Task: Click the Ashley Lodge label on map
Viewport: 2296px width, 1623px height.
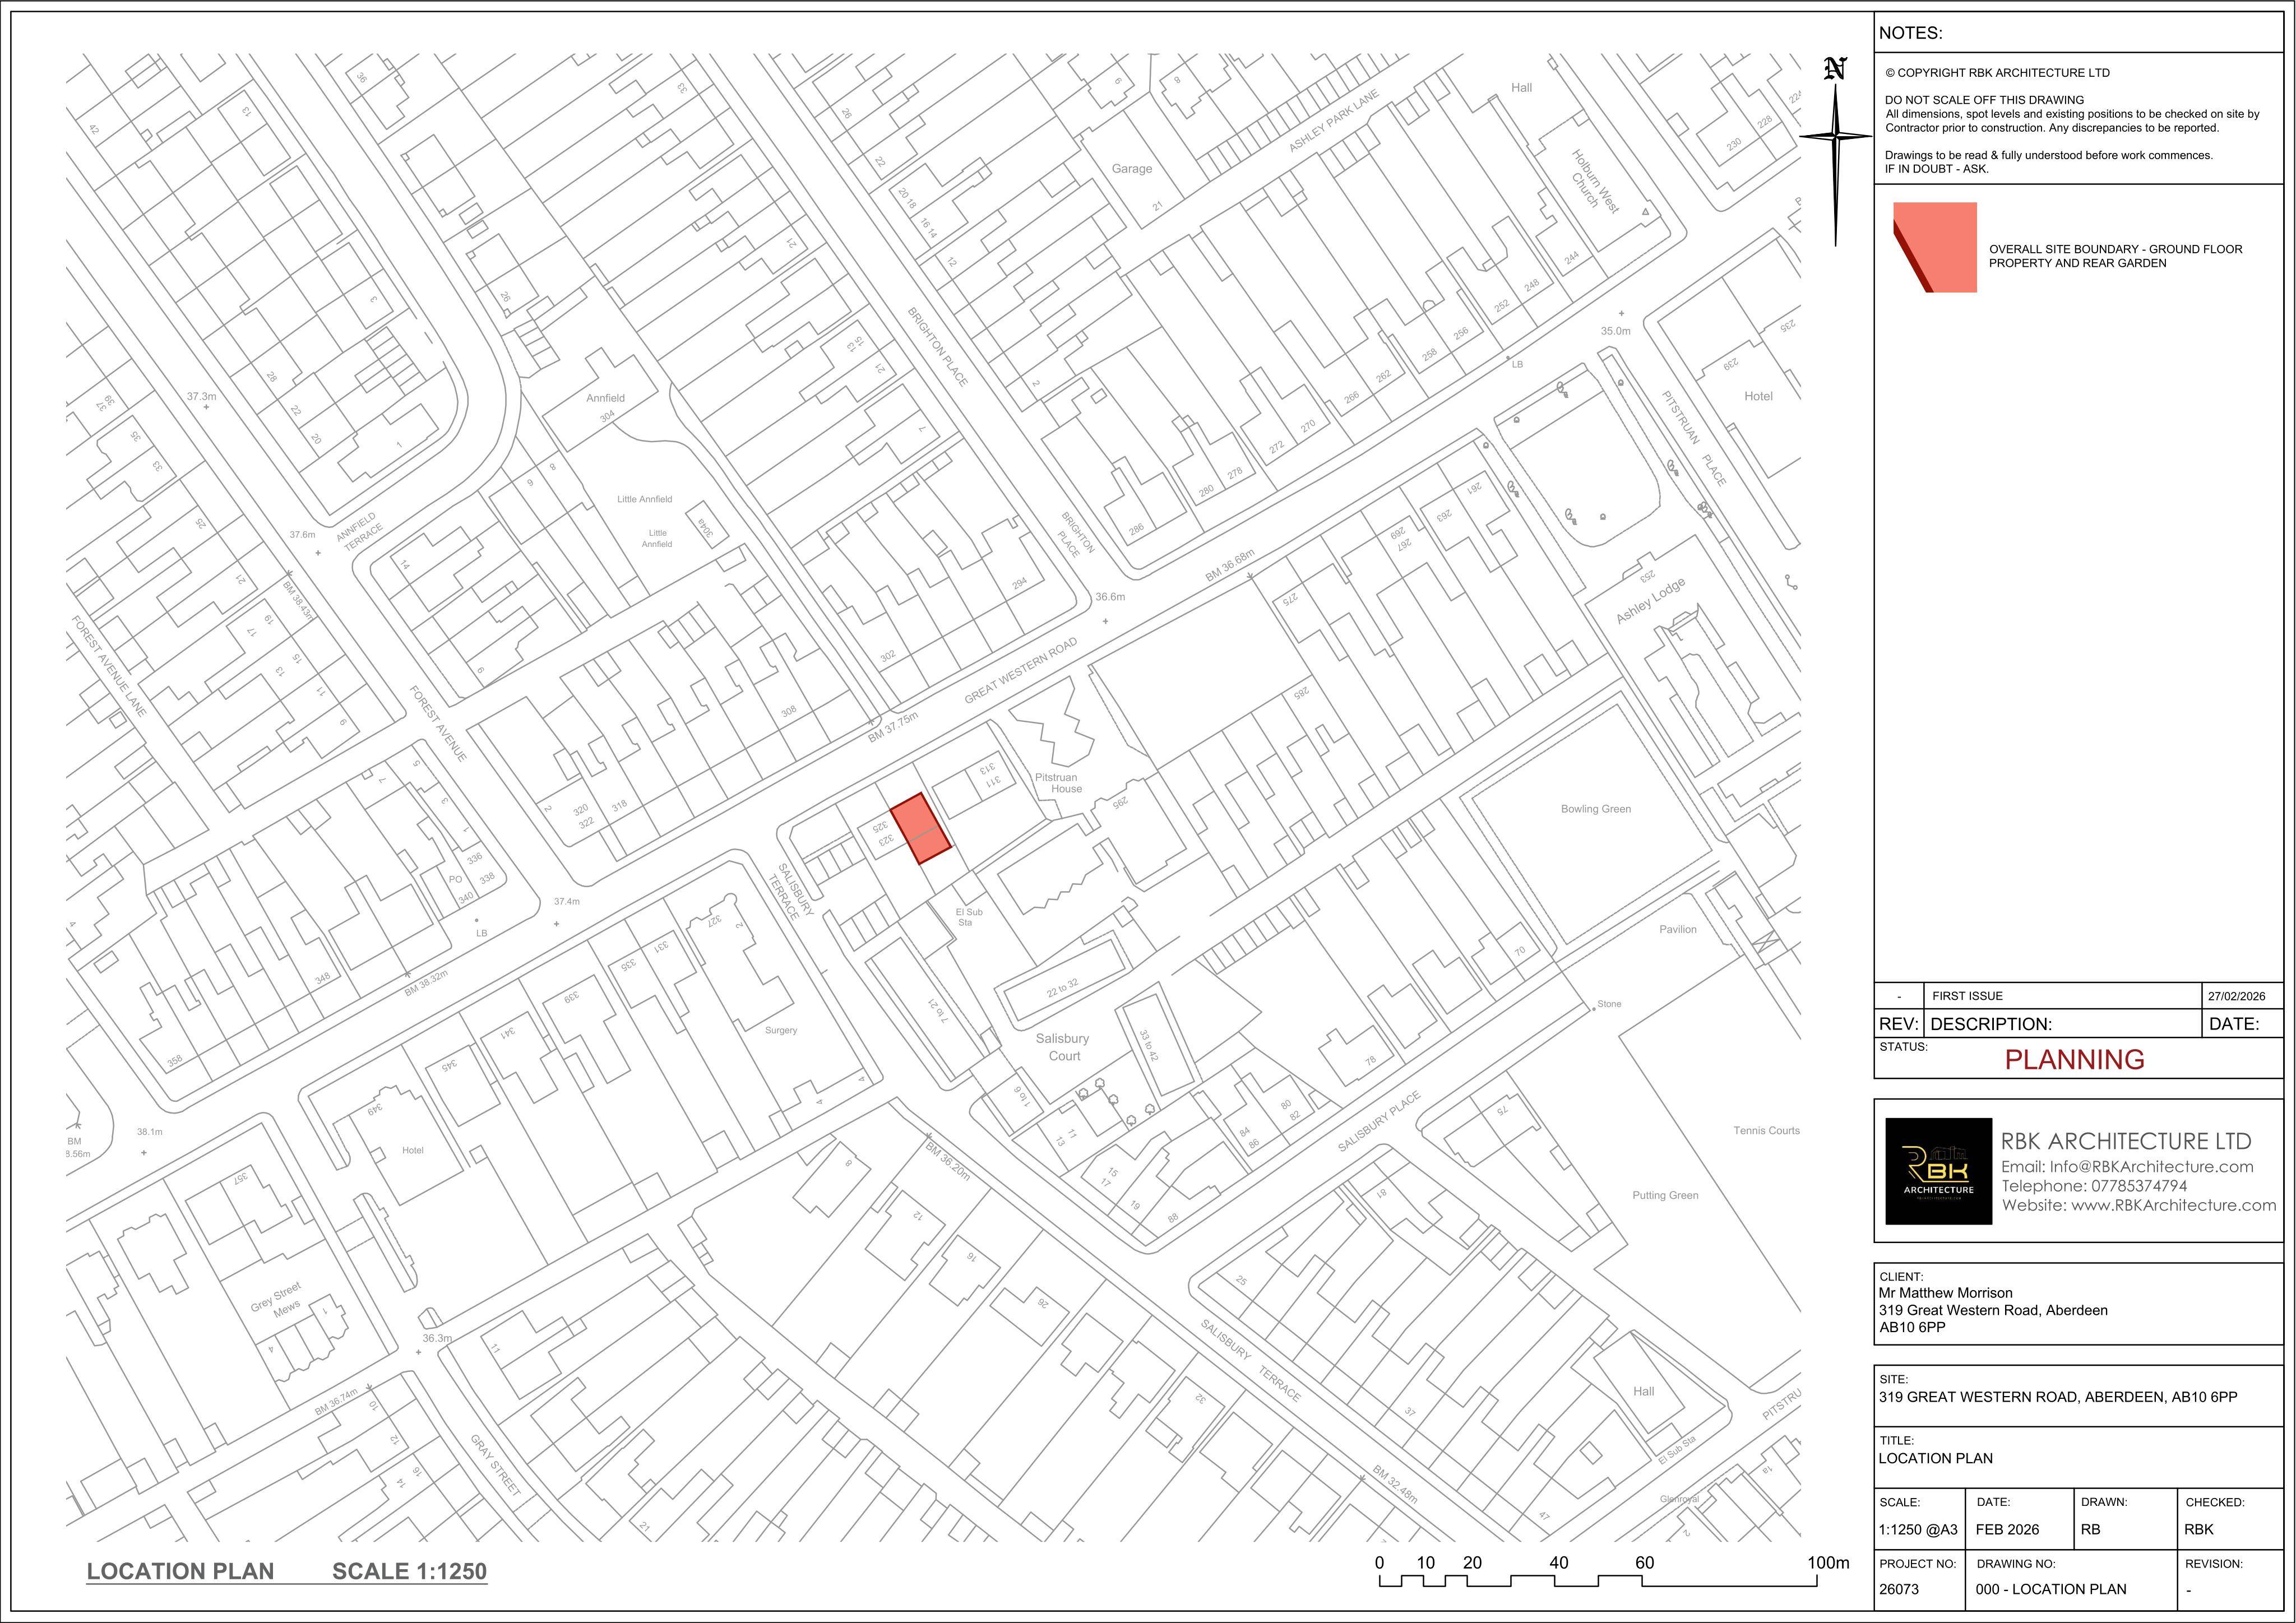Action: click(1650, 600)
